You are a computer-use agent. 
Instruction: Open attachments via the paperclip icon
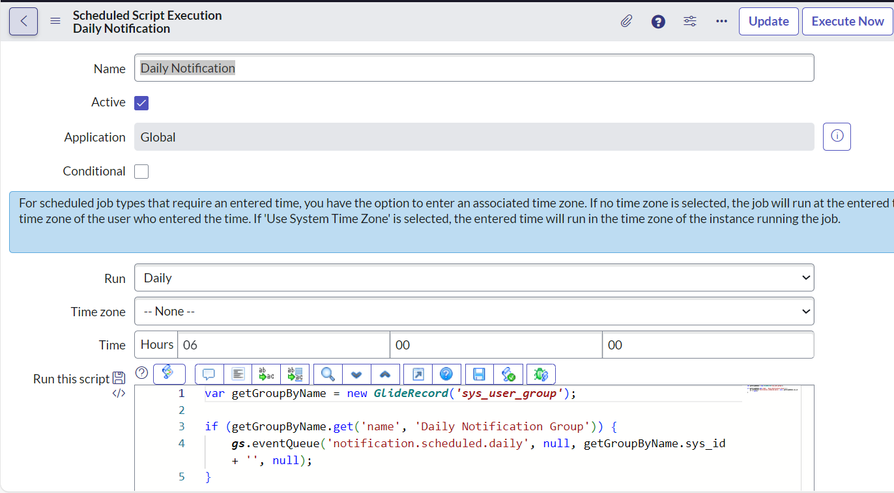(626, 22)
